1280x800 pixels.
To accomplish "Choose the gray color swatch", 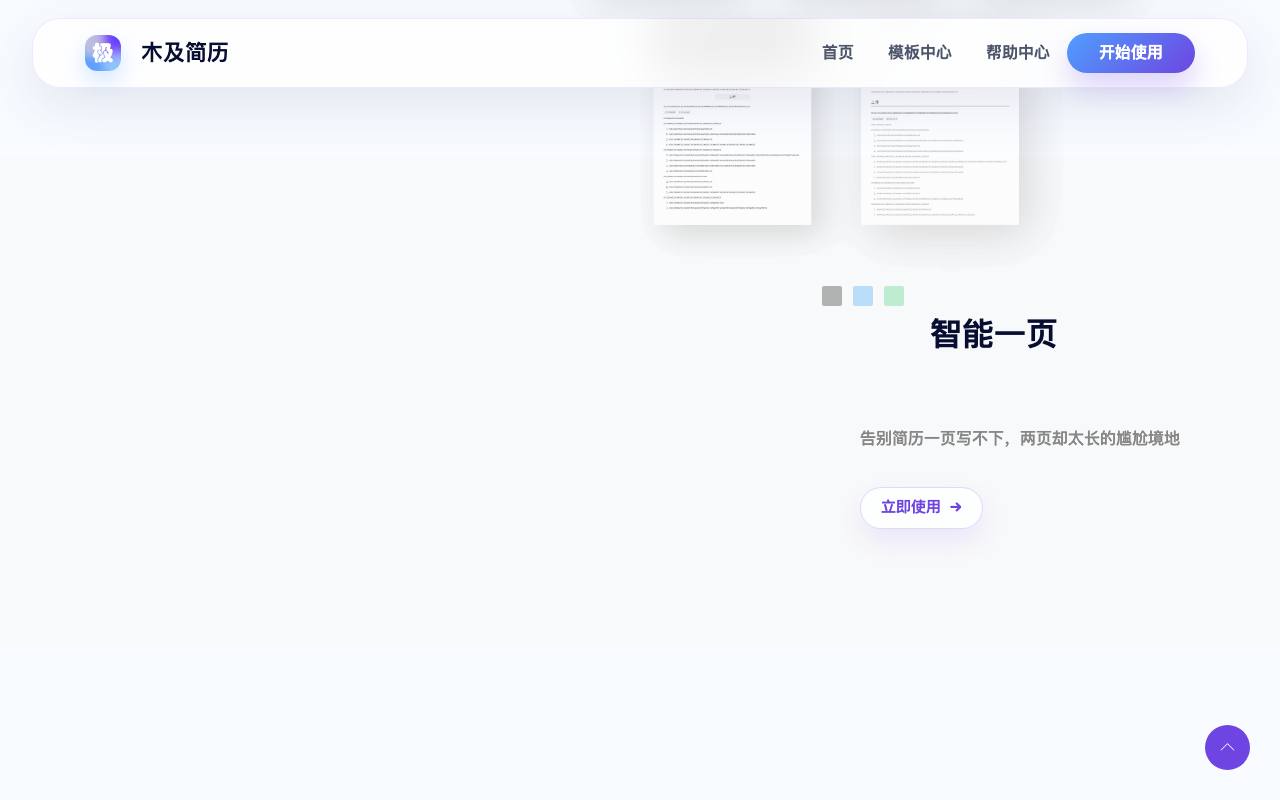I will click(x=832, y=296).
